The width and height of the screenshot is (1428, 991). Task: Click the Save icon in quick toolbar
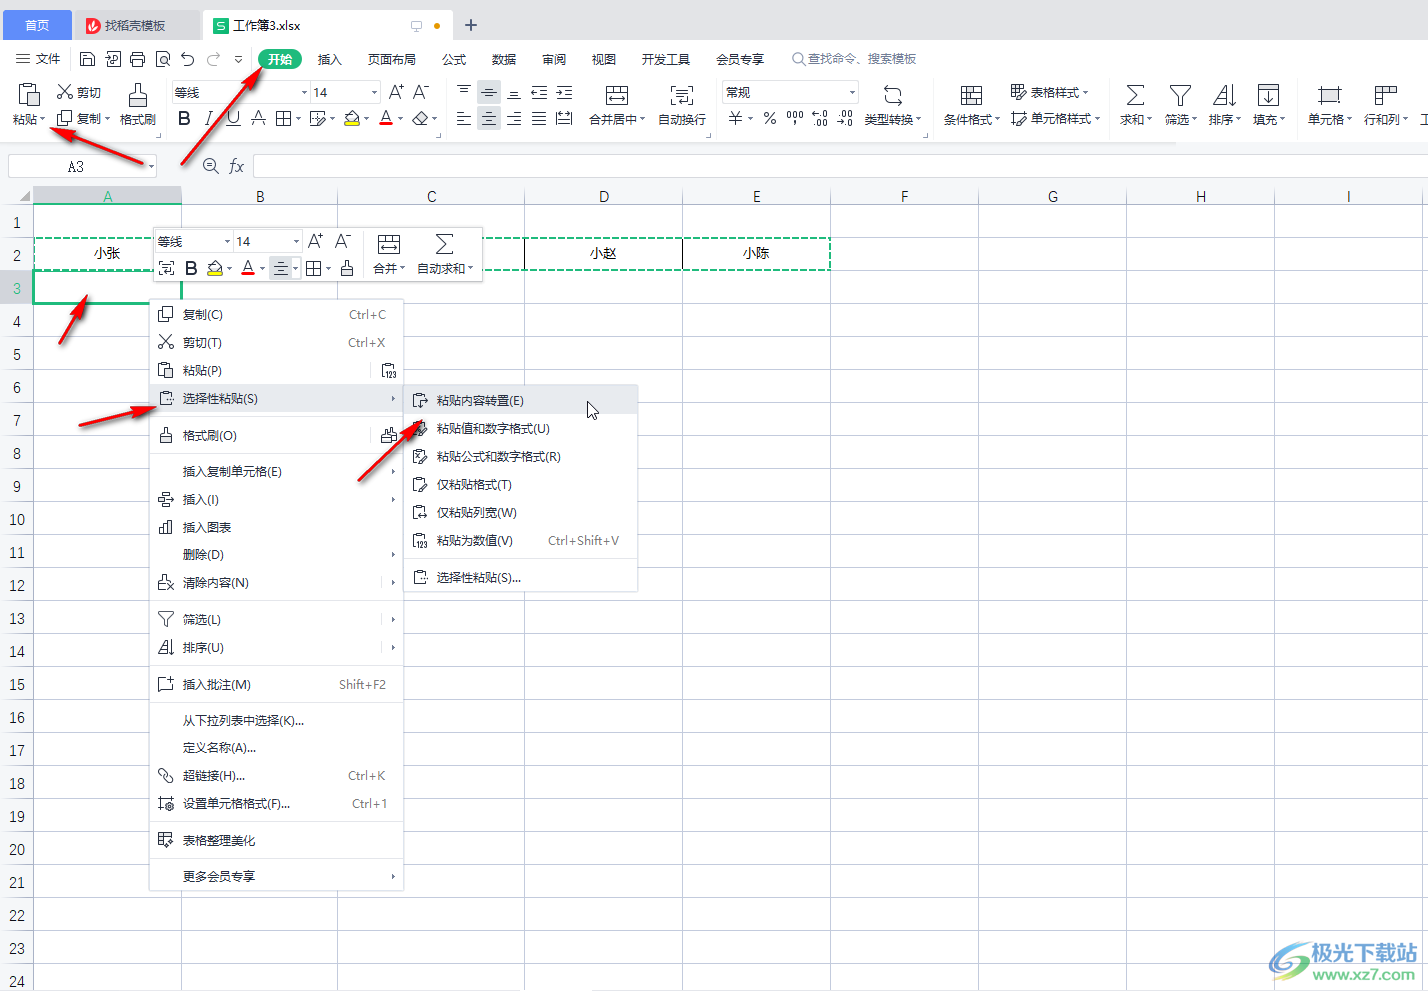tap(87, 59)
